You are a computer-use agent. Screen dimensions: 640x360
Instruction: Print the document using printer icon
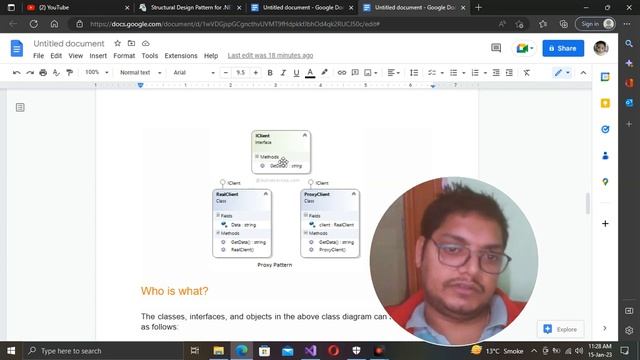point(43,73)
